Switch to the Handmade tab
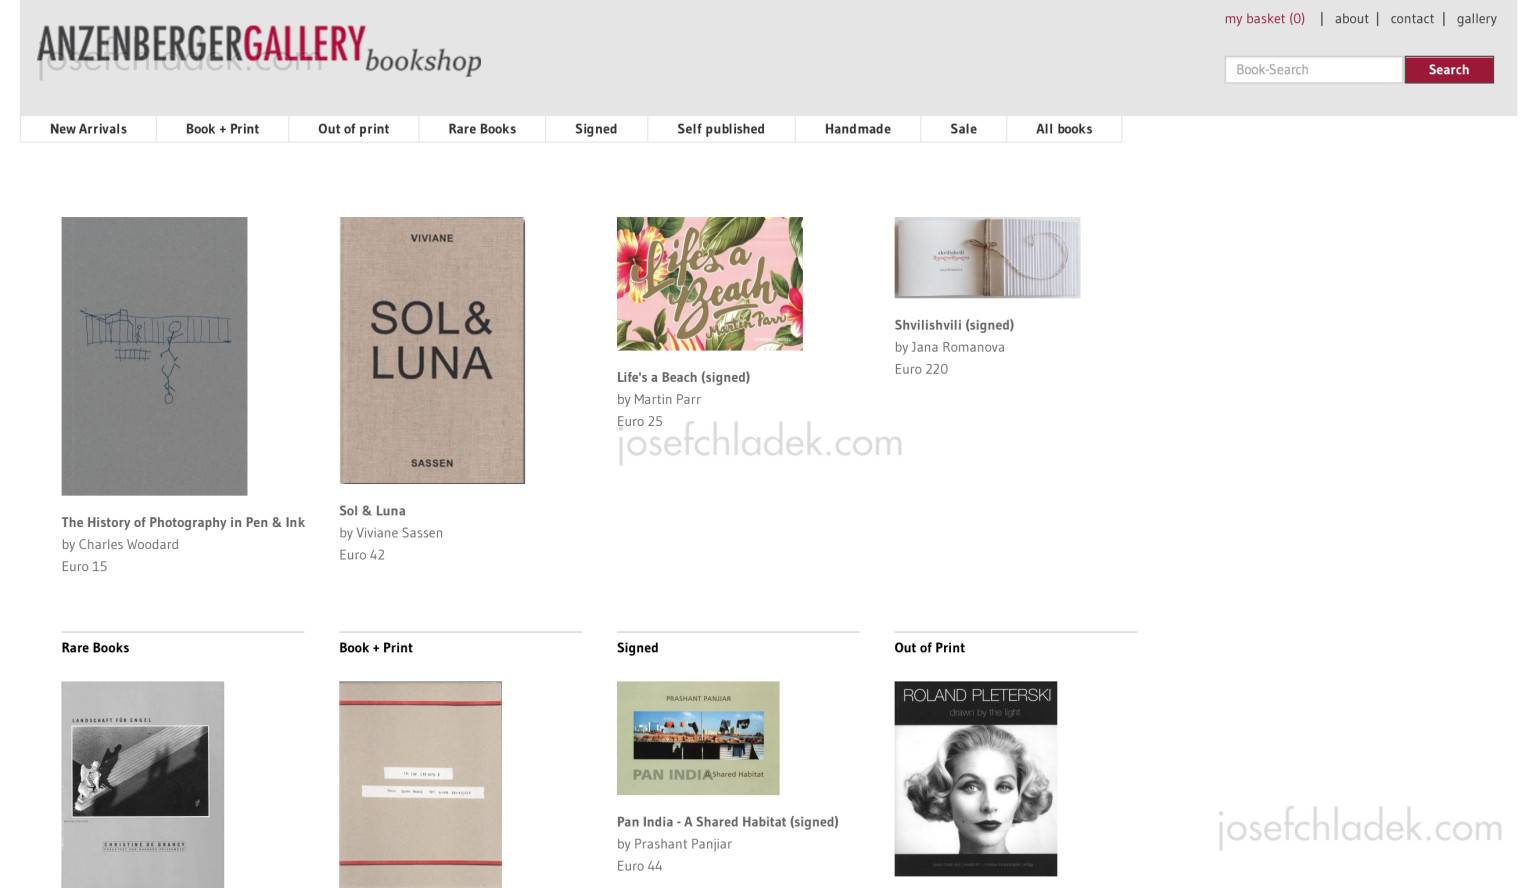This screenshot has height=888, width=1536. (858, 129)
